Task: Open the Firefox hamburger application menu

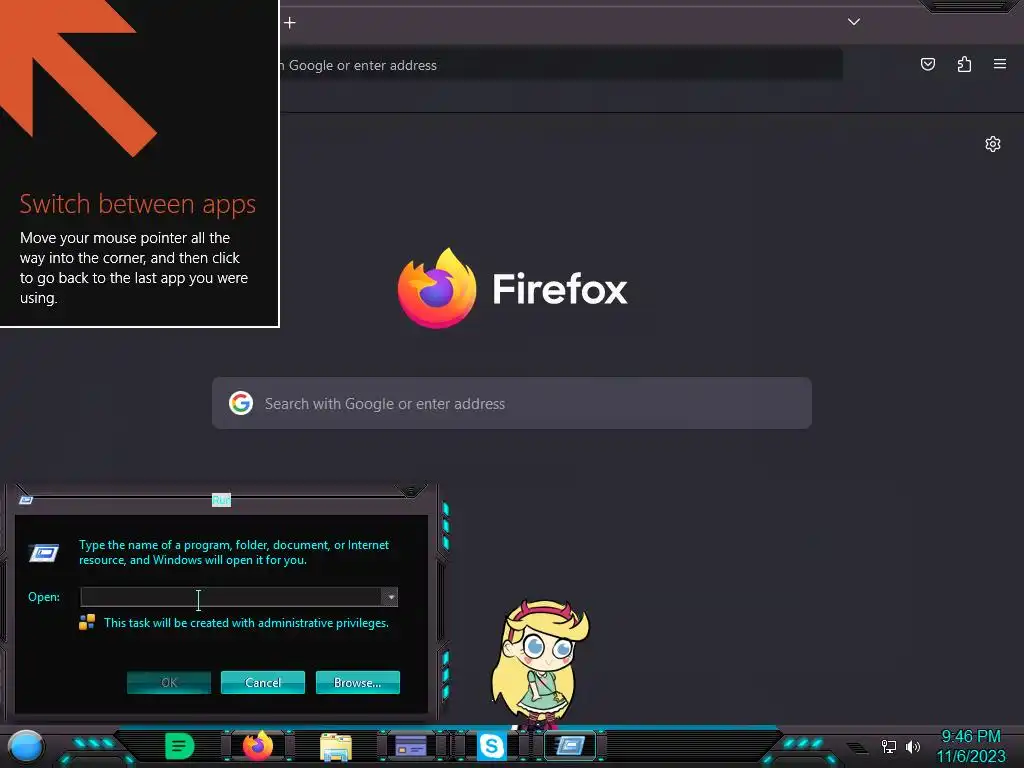Action: coord(1000,64)
